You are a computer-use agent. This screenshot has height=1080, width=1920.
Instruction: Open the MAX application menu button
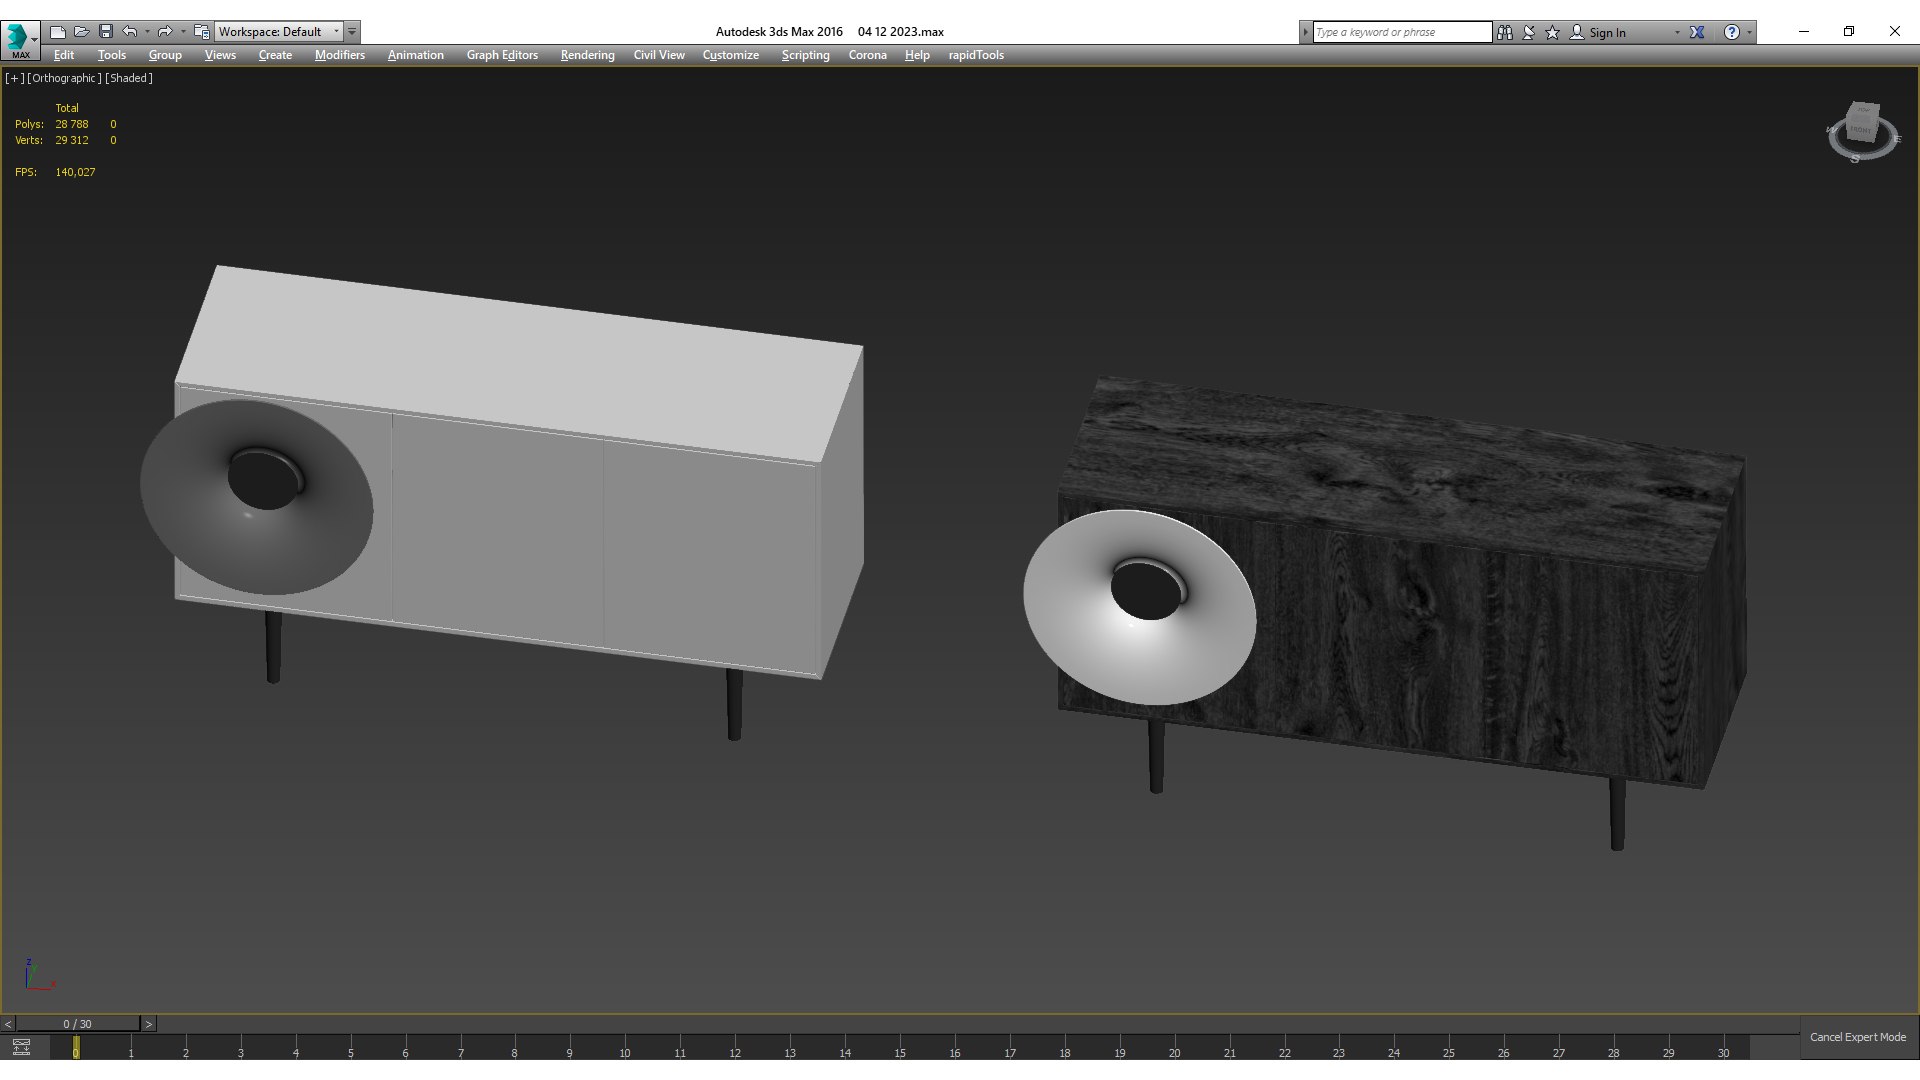pyautogui.click(x=20, y=40)
